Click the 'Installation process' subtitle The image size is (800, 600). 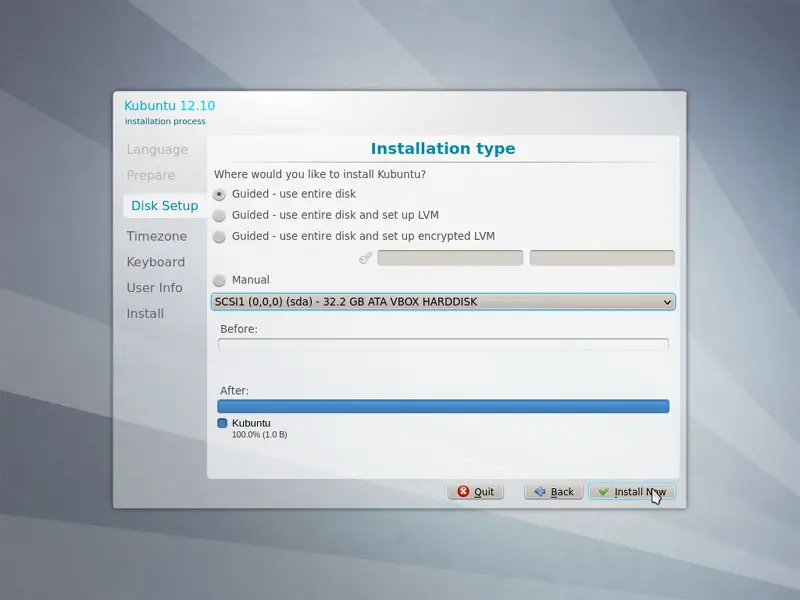[x=165, y=121]
